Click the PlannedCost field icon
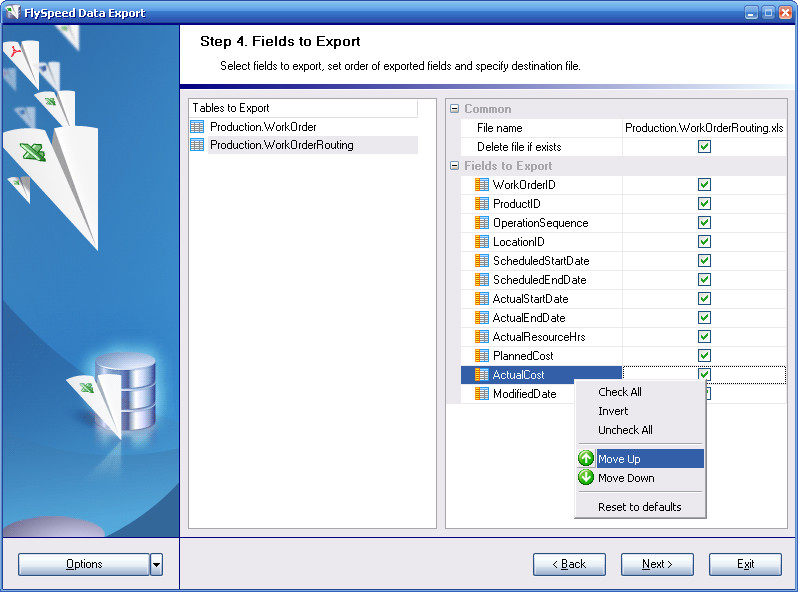The width and height of the screenshot is (798, 592). 481,356
